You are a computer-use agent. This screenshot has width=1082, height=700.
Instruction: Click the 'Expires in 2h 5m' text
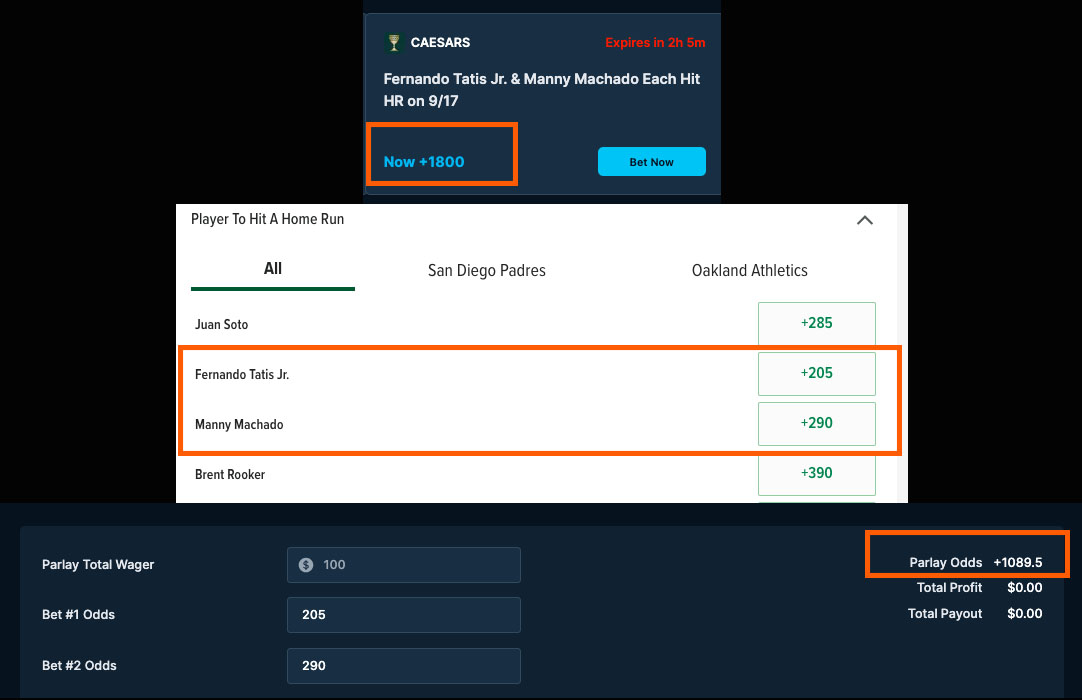click(x=655, y=43)
